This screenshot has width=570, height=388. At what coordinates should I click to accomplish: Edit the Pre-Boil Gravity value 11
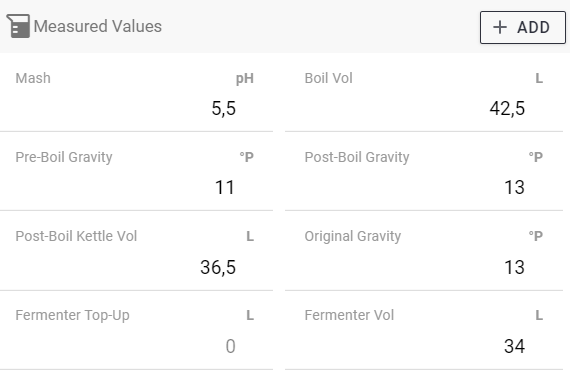(225, 188)
